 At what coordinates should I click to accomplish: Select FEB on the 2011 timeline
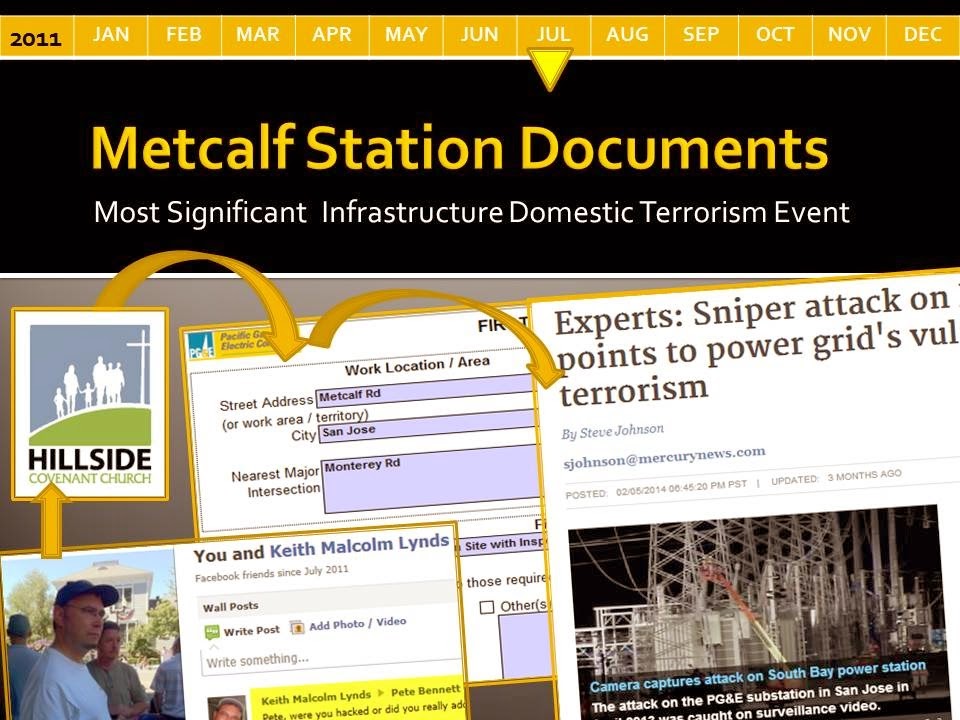coord(184,35)
